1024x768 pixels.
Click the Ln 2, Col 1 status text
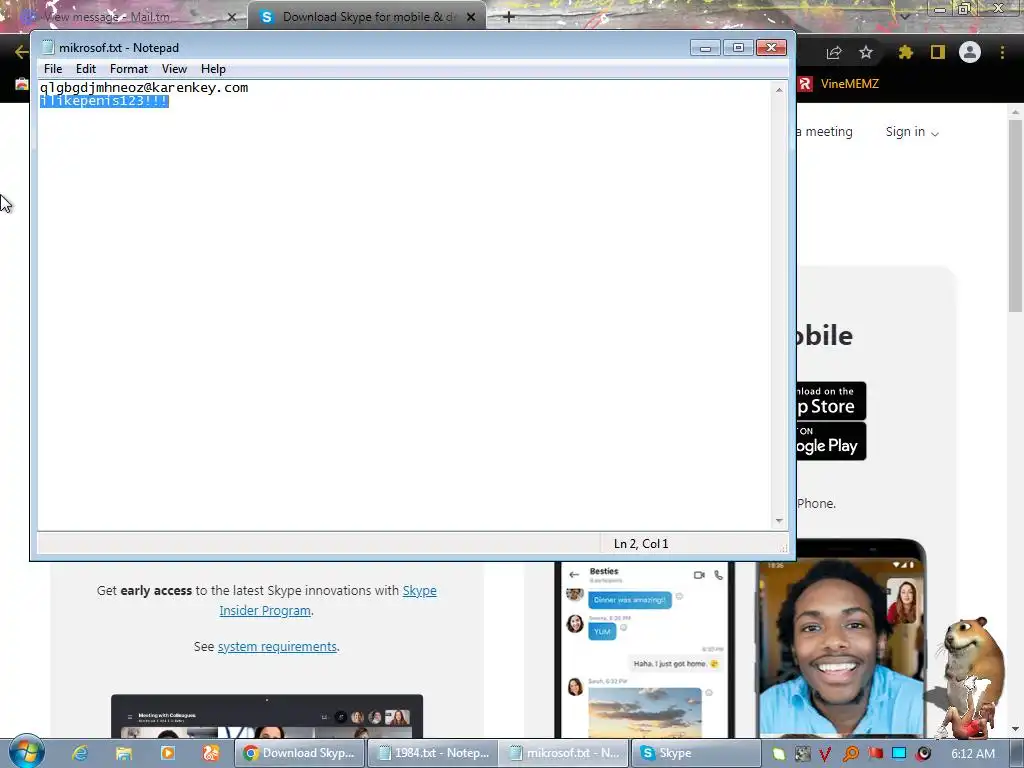(x=641, y=543)
